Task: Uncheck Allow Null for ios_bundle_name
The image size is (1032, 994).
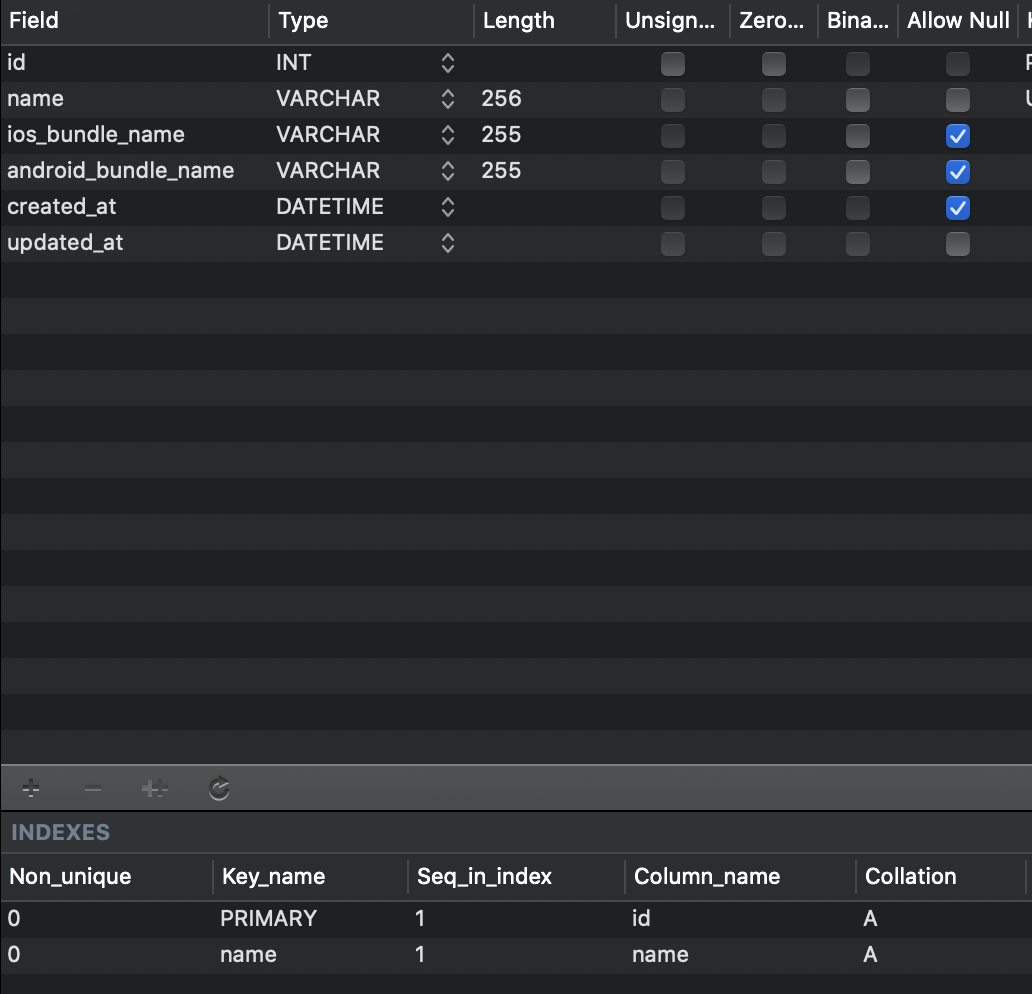Action: tap(958, 136)
